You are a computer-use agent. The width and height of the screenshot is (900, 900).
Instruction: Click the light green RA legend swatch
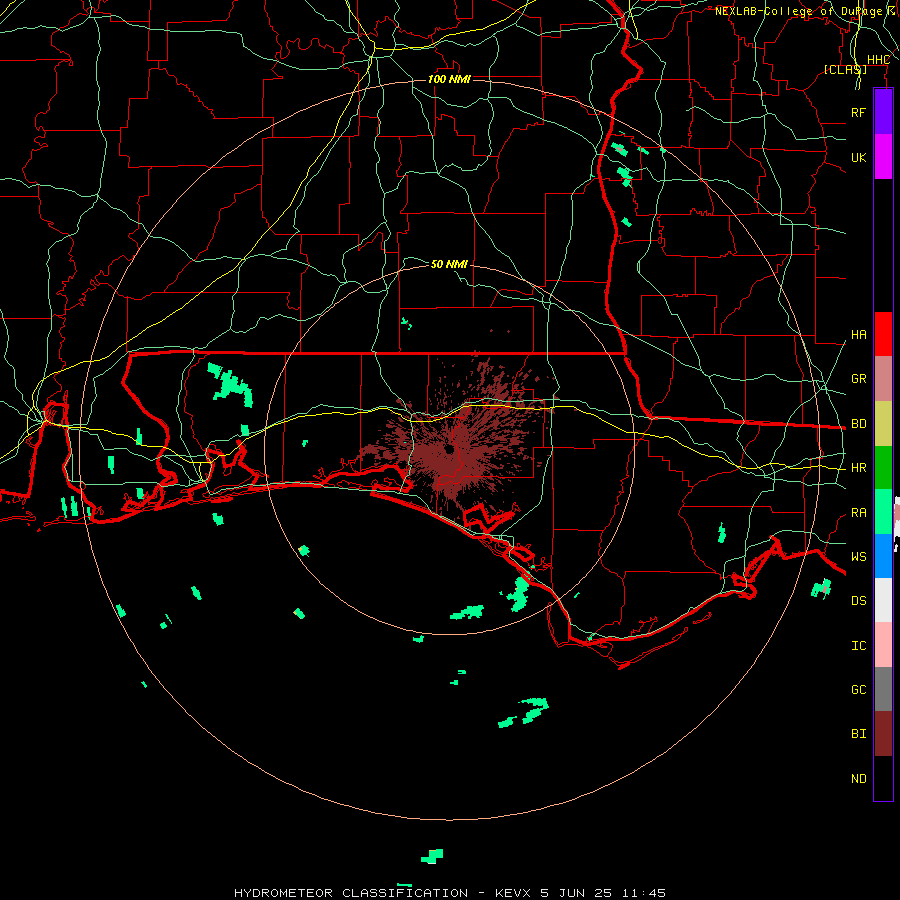(x=883, y=512)
